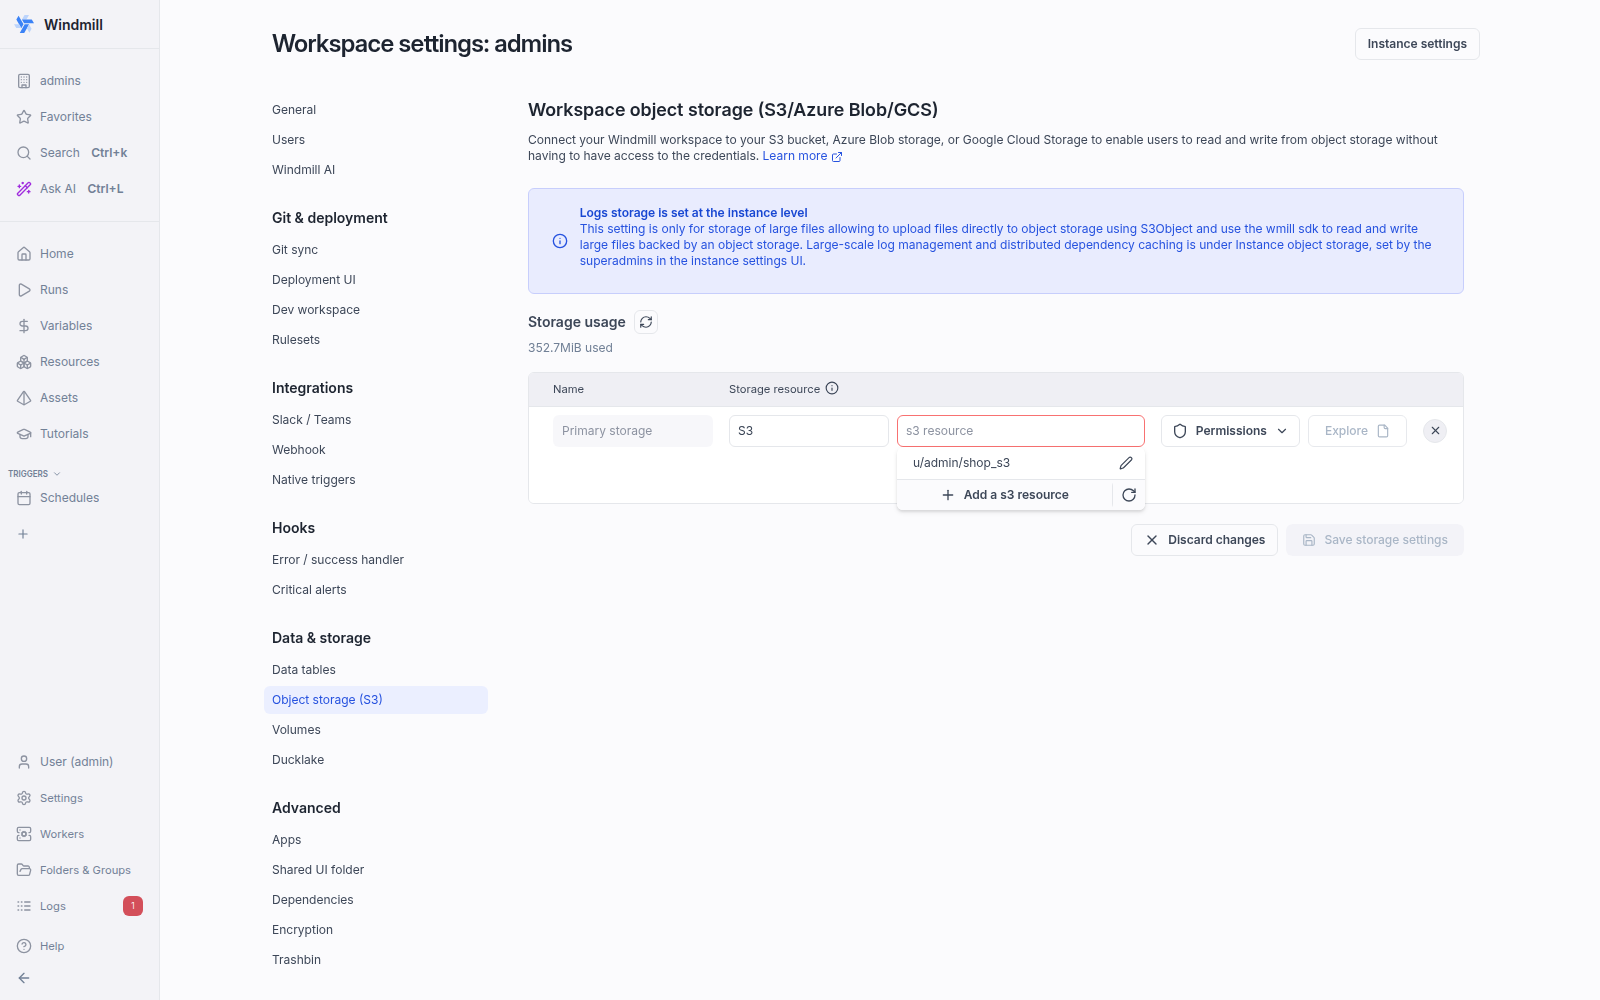This screenshot has height=1000, width=1600.
Task: Open Shared UI folder settings
Action: [x=318, y=870]
